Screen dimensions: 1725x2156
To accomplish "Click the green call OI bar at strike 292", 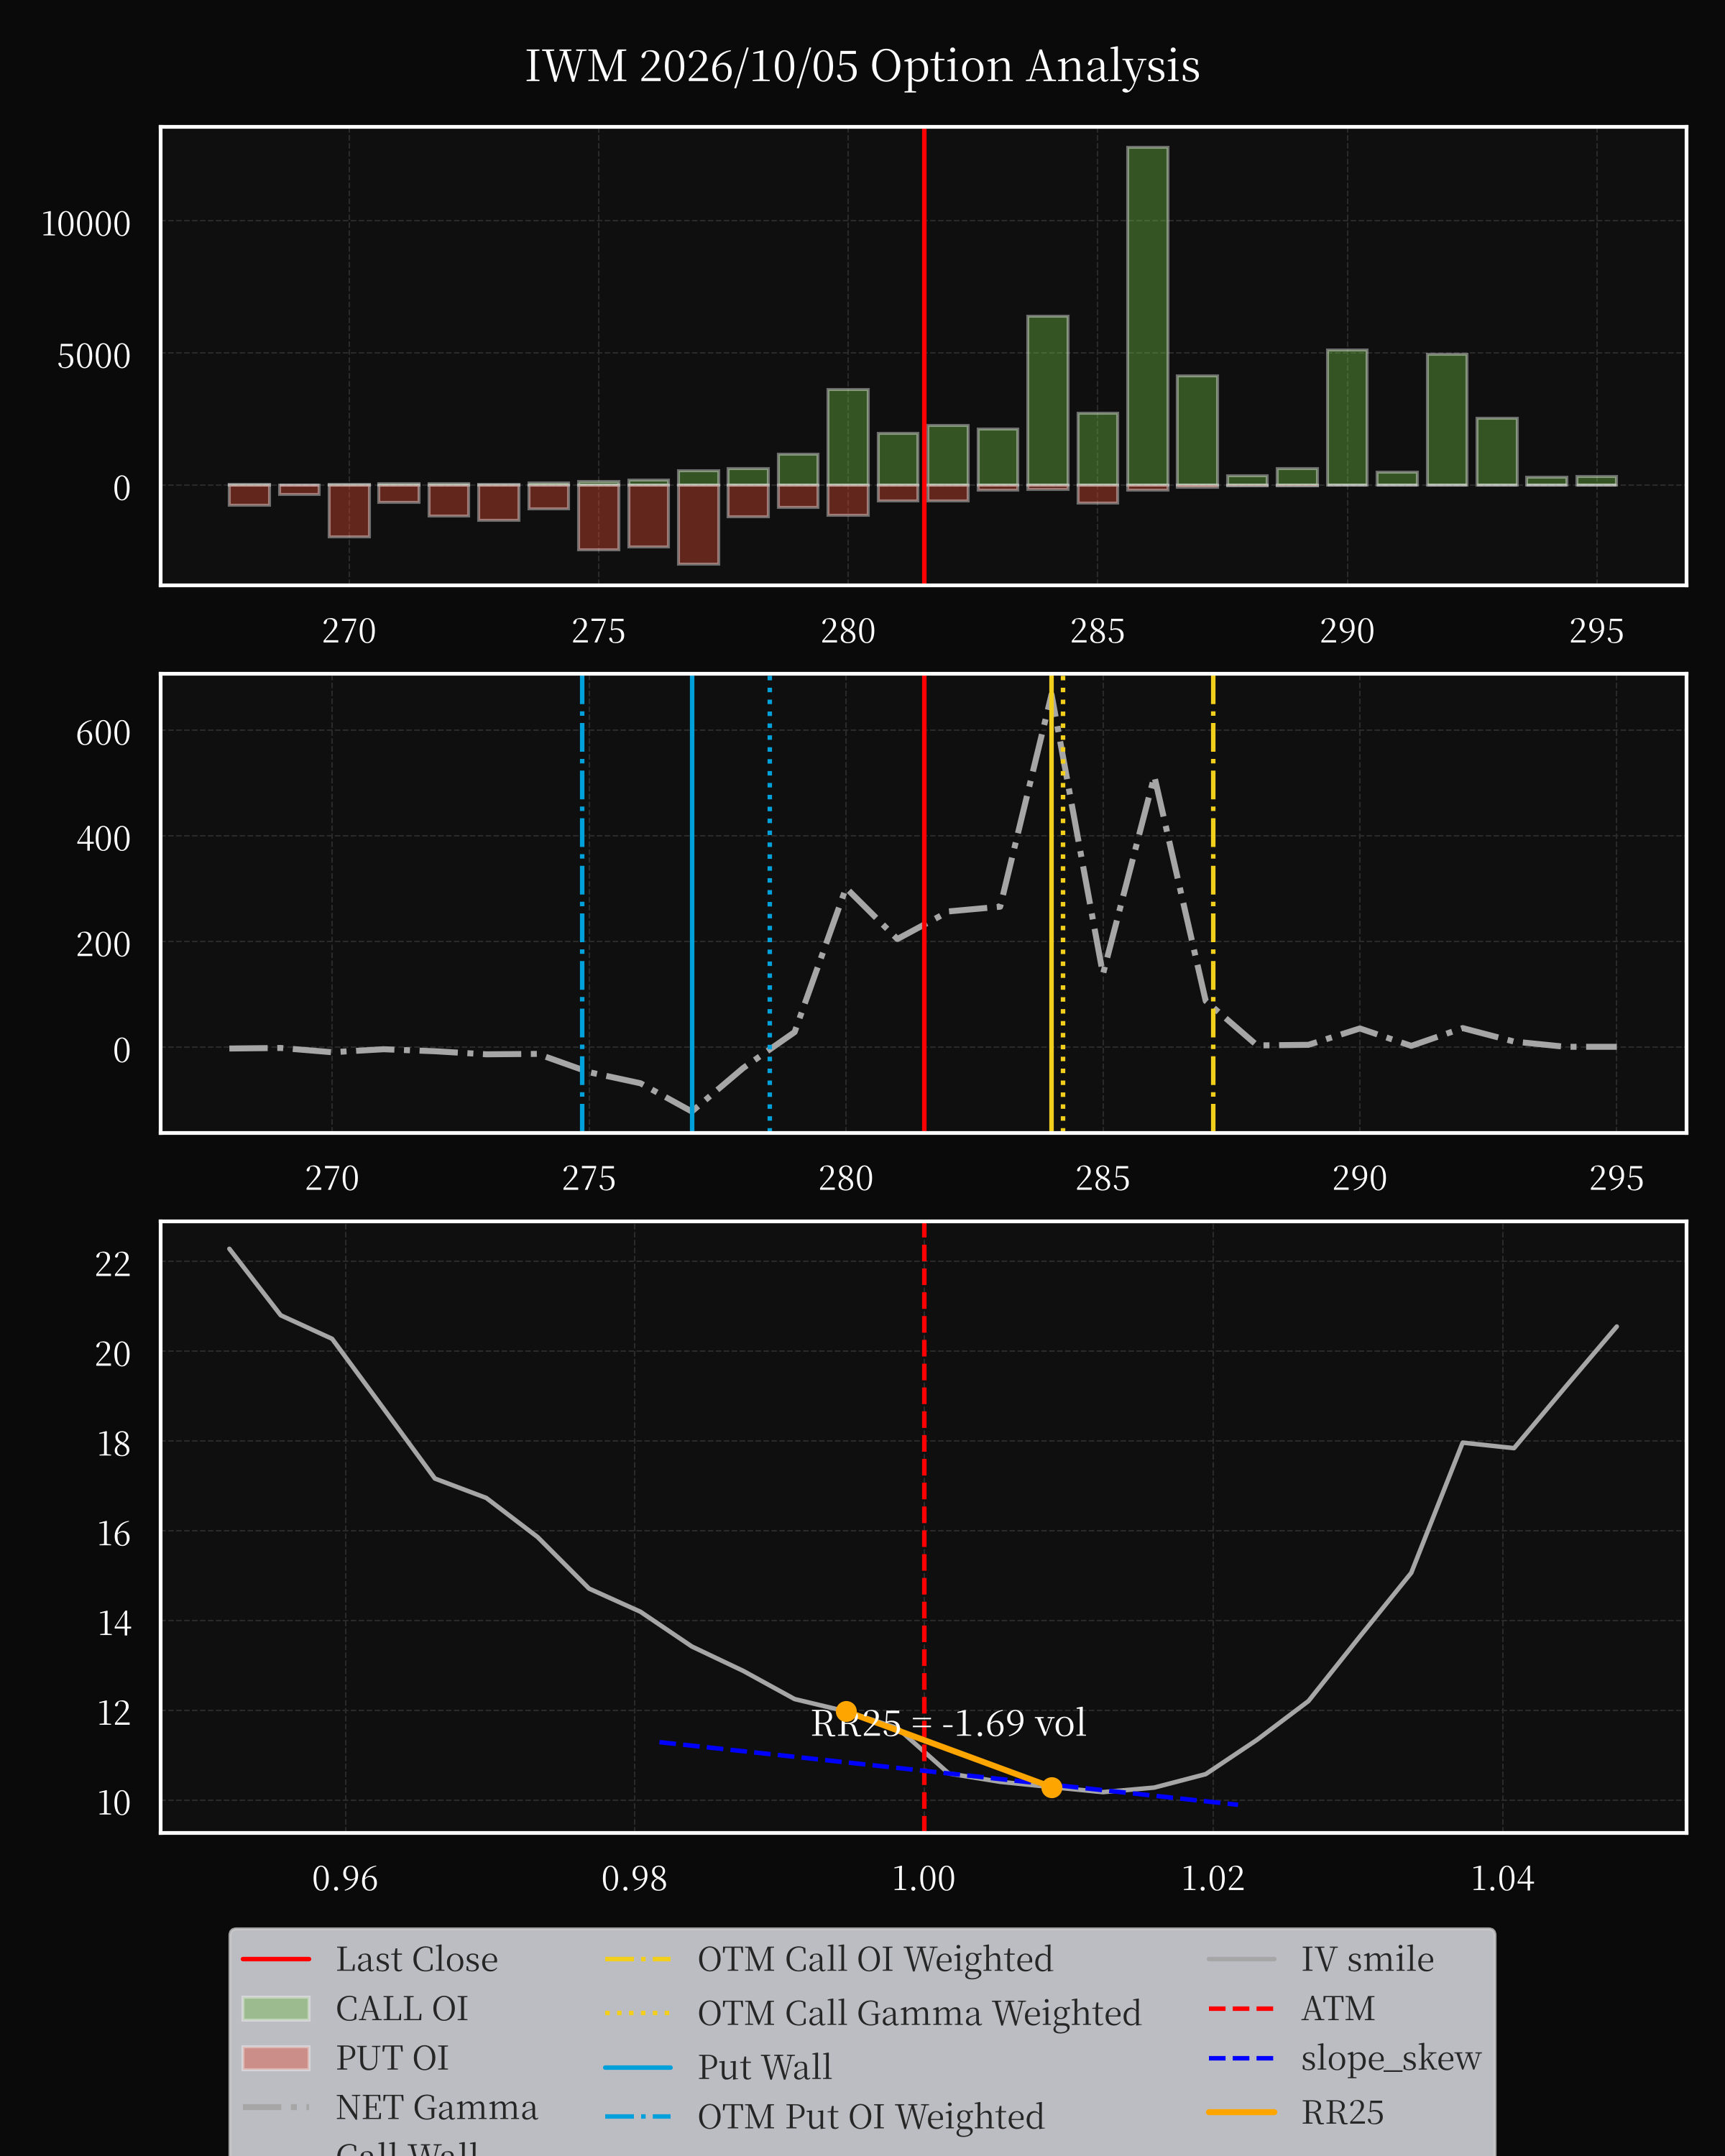I will coord(1447,420).
